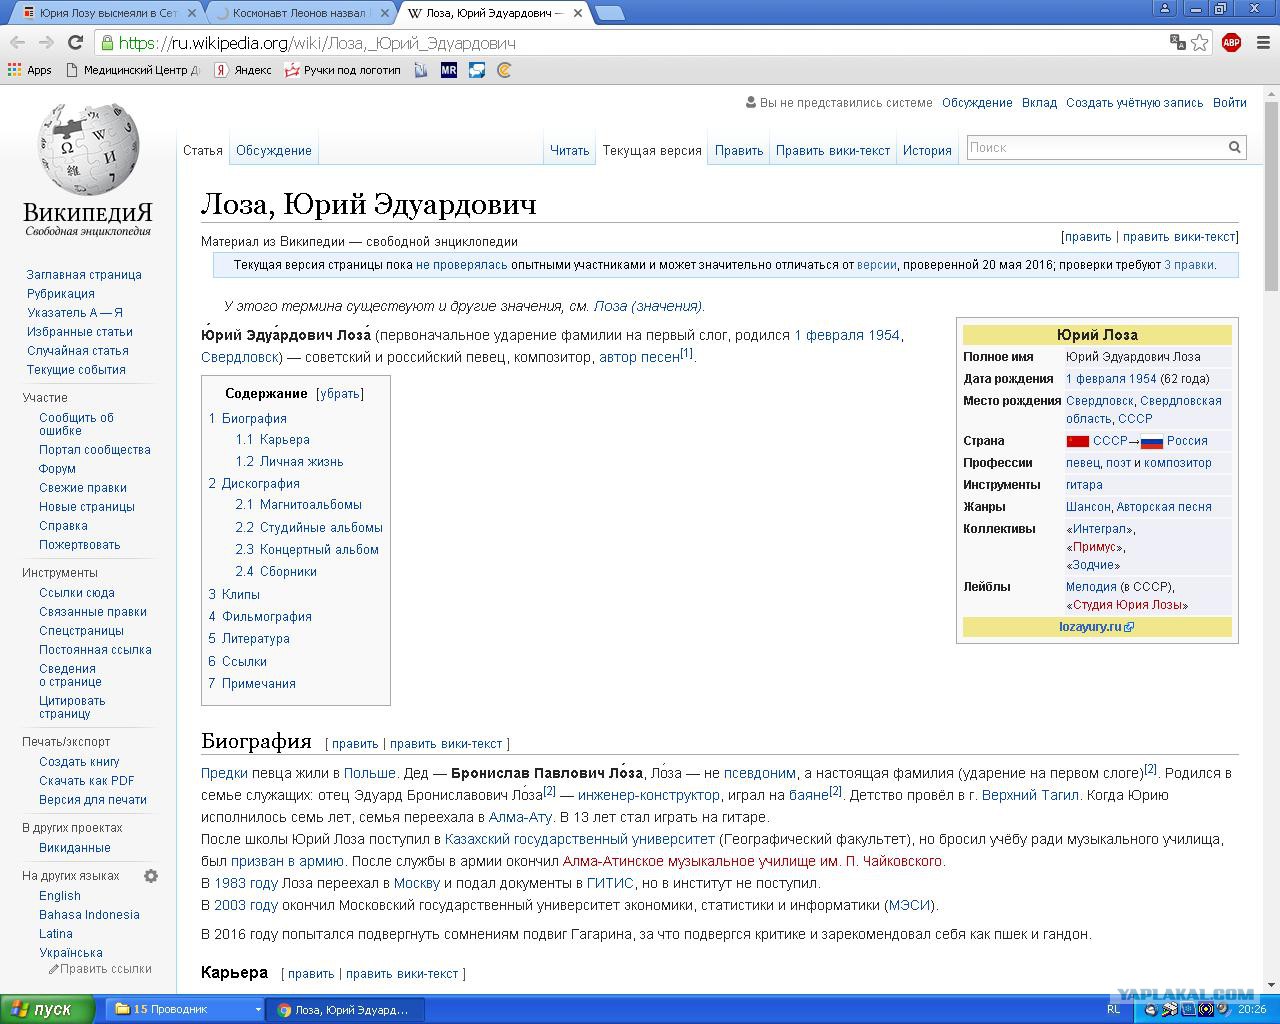Open the Медицинский Центр bookmark
This screenshot has width=1280, height=1024.
coord(133,70)
